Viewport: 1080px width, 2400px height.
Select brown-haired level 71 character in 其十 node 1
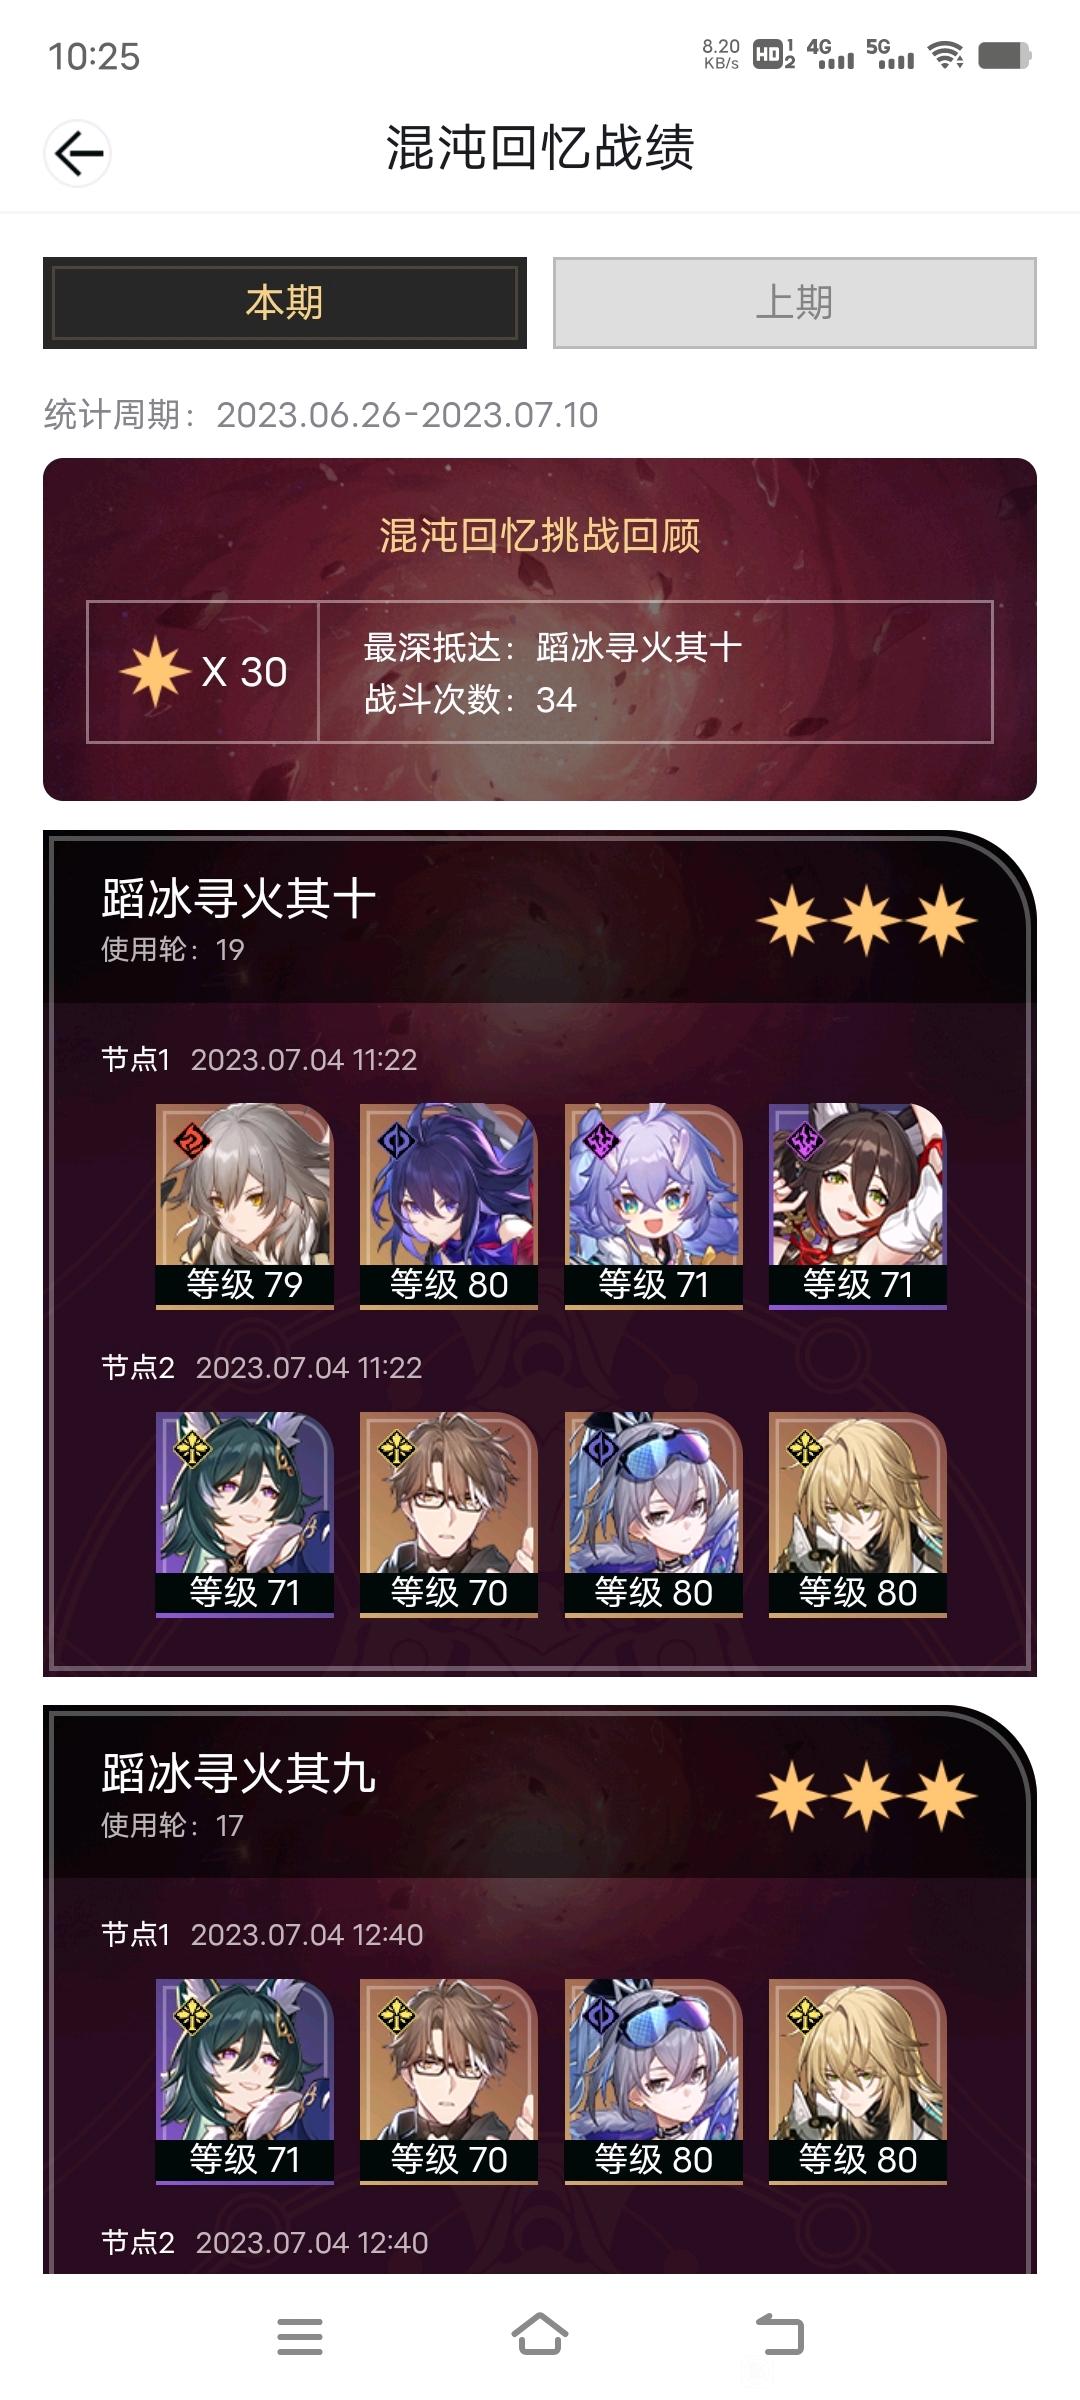click(858, 1206)
